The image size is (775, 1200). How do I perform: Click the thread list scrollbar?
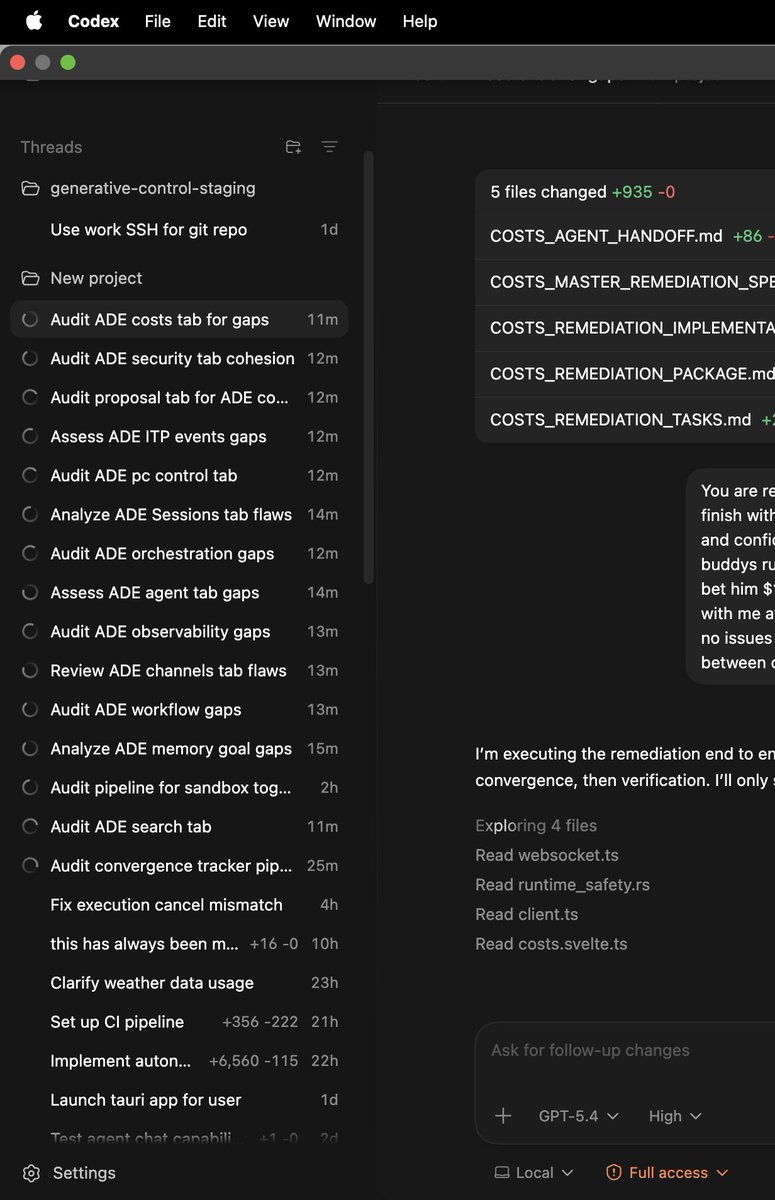pyautogui.click(x=368, y=367)
